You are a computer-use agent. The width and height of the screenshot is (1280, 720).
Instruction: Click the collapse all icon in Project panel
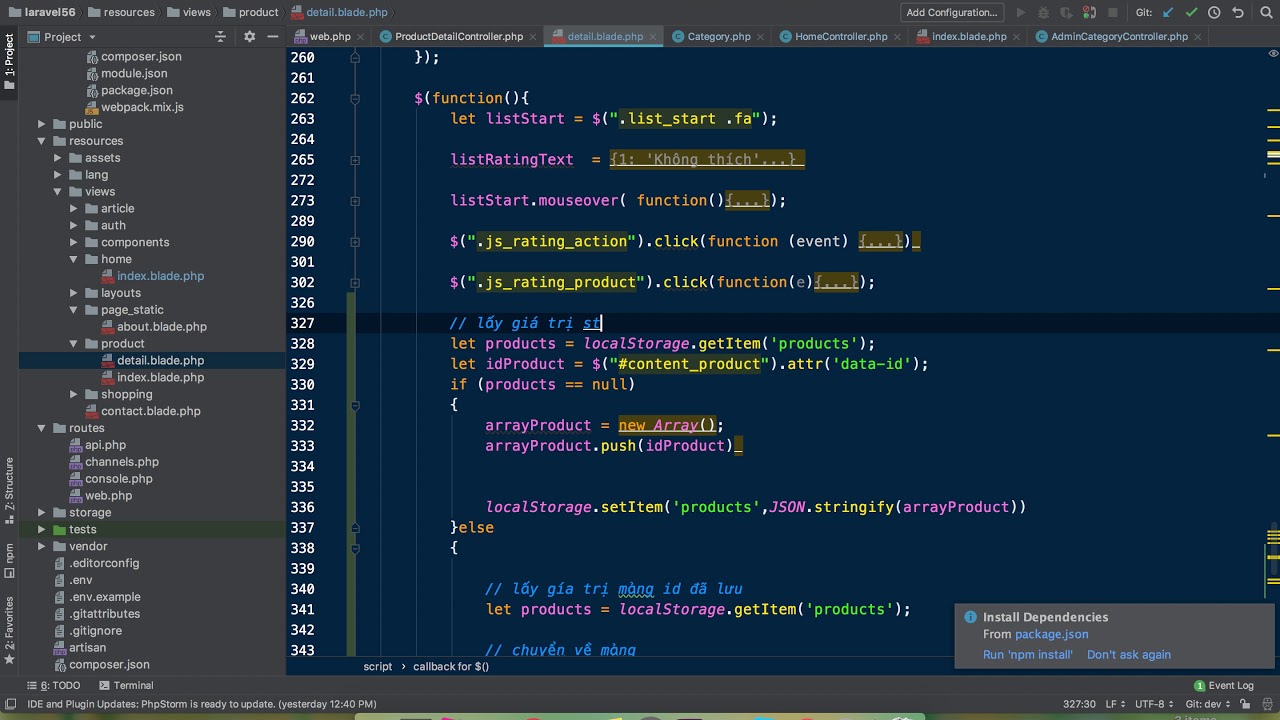click(221, 37)
